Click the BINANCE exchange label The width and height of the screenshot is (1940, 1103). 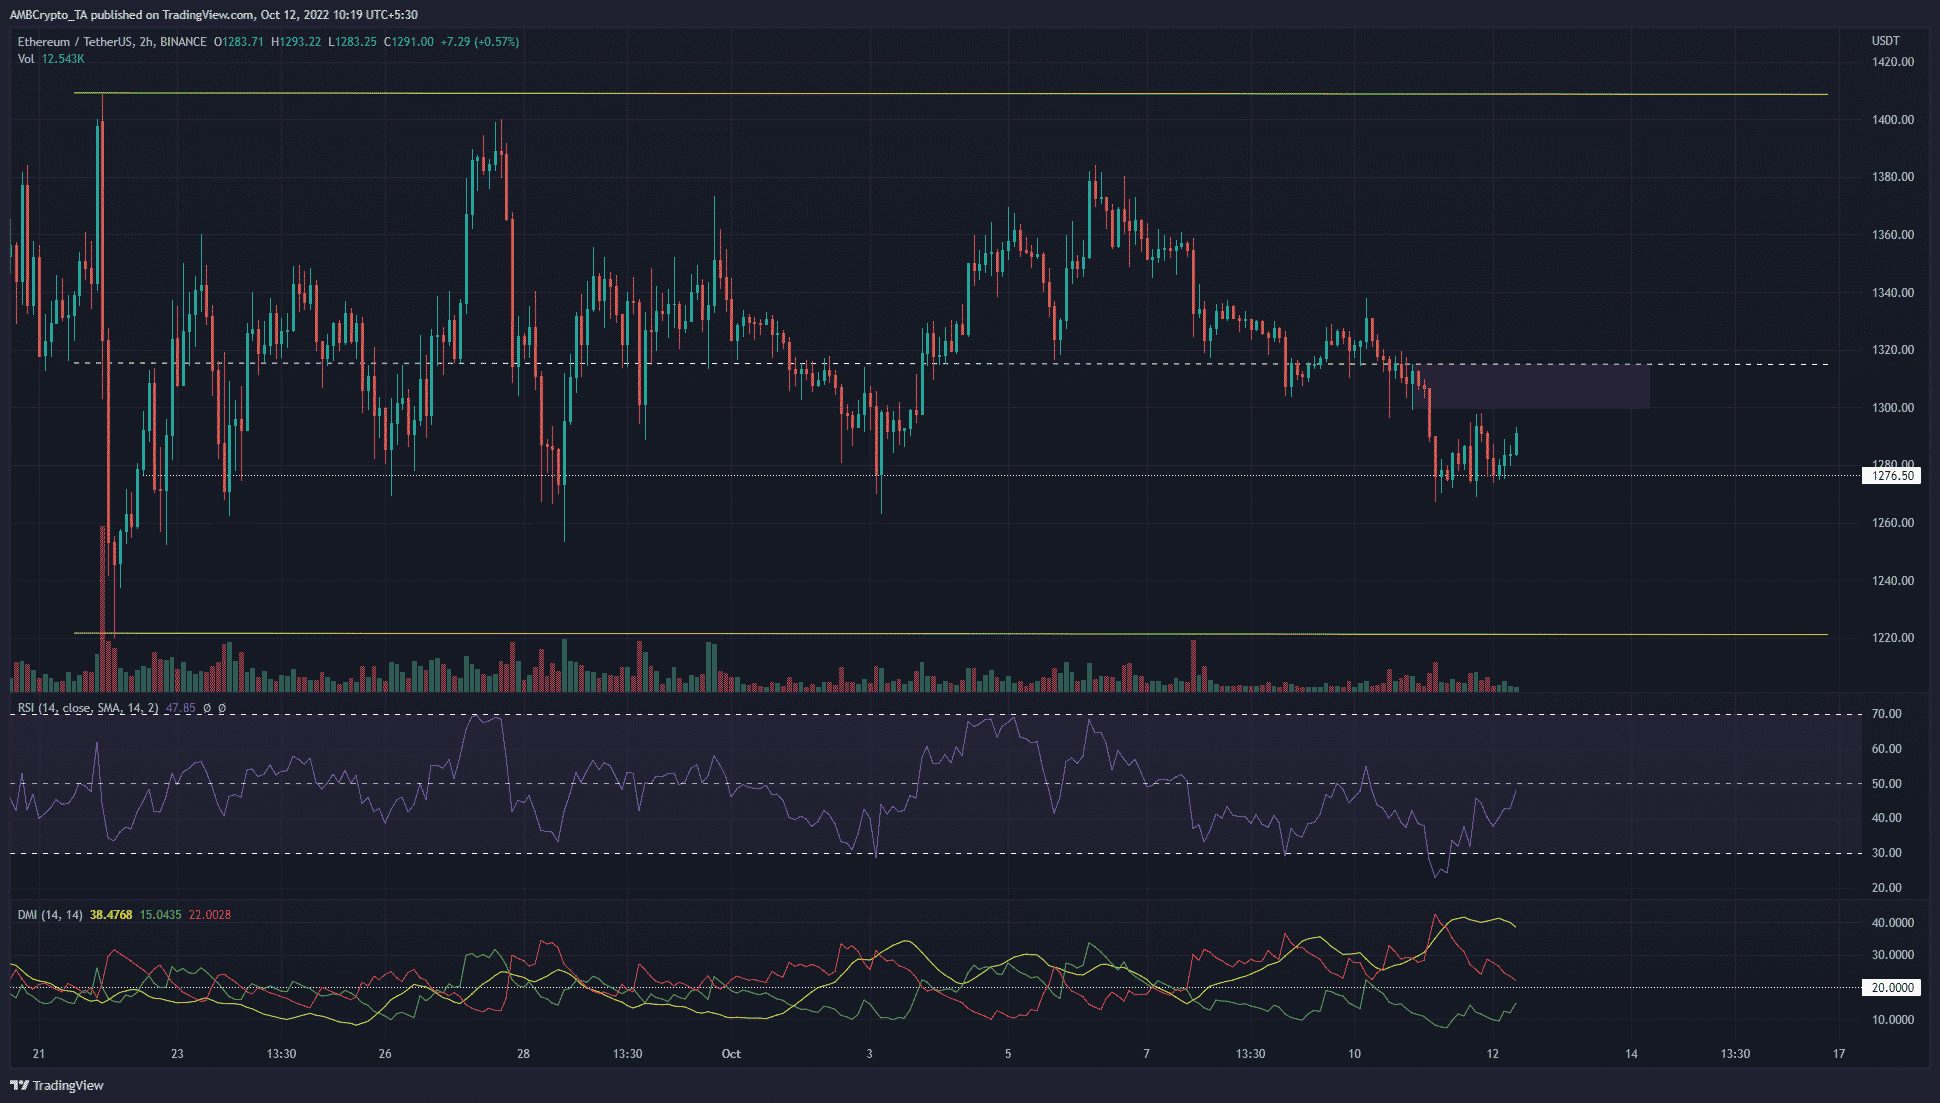(183, 42)
